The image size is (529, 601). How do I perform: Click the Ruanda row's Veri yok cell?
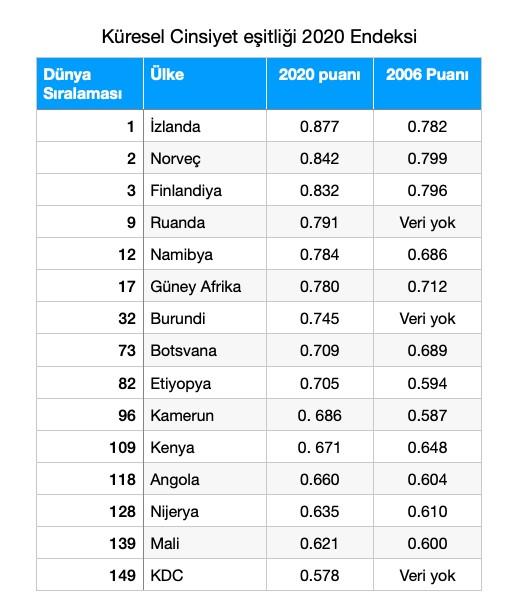(x=427, y=222)
